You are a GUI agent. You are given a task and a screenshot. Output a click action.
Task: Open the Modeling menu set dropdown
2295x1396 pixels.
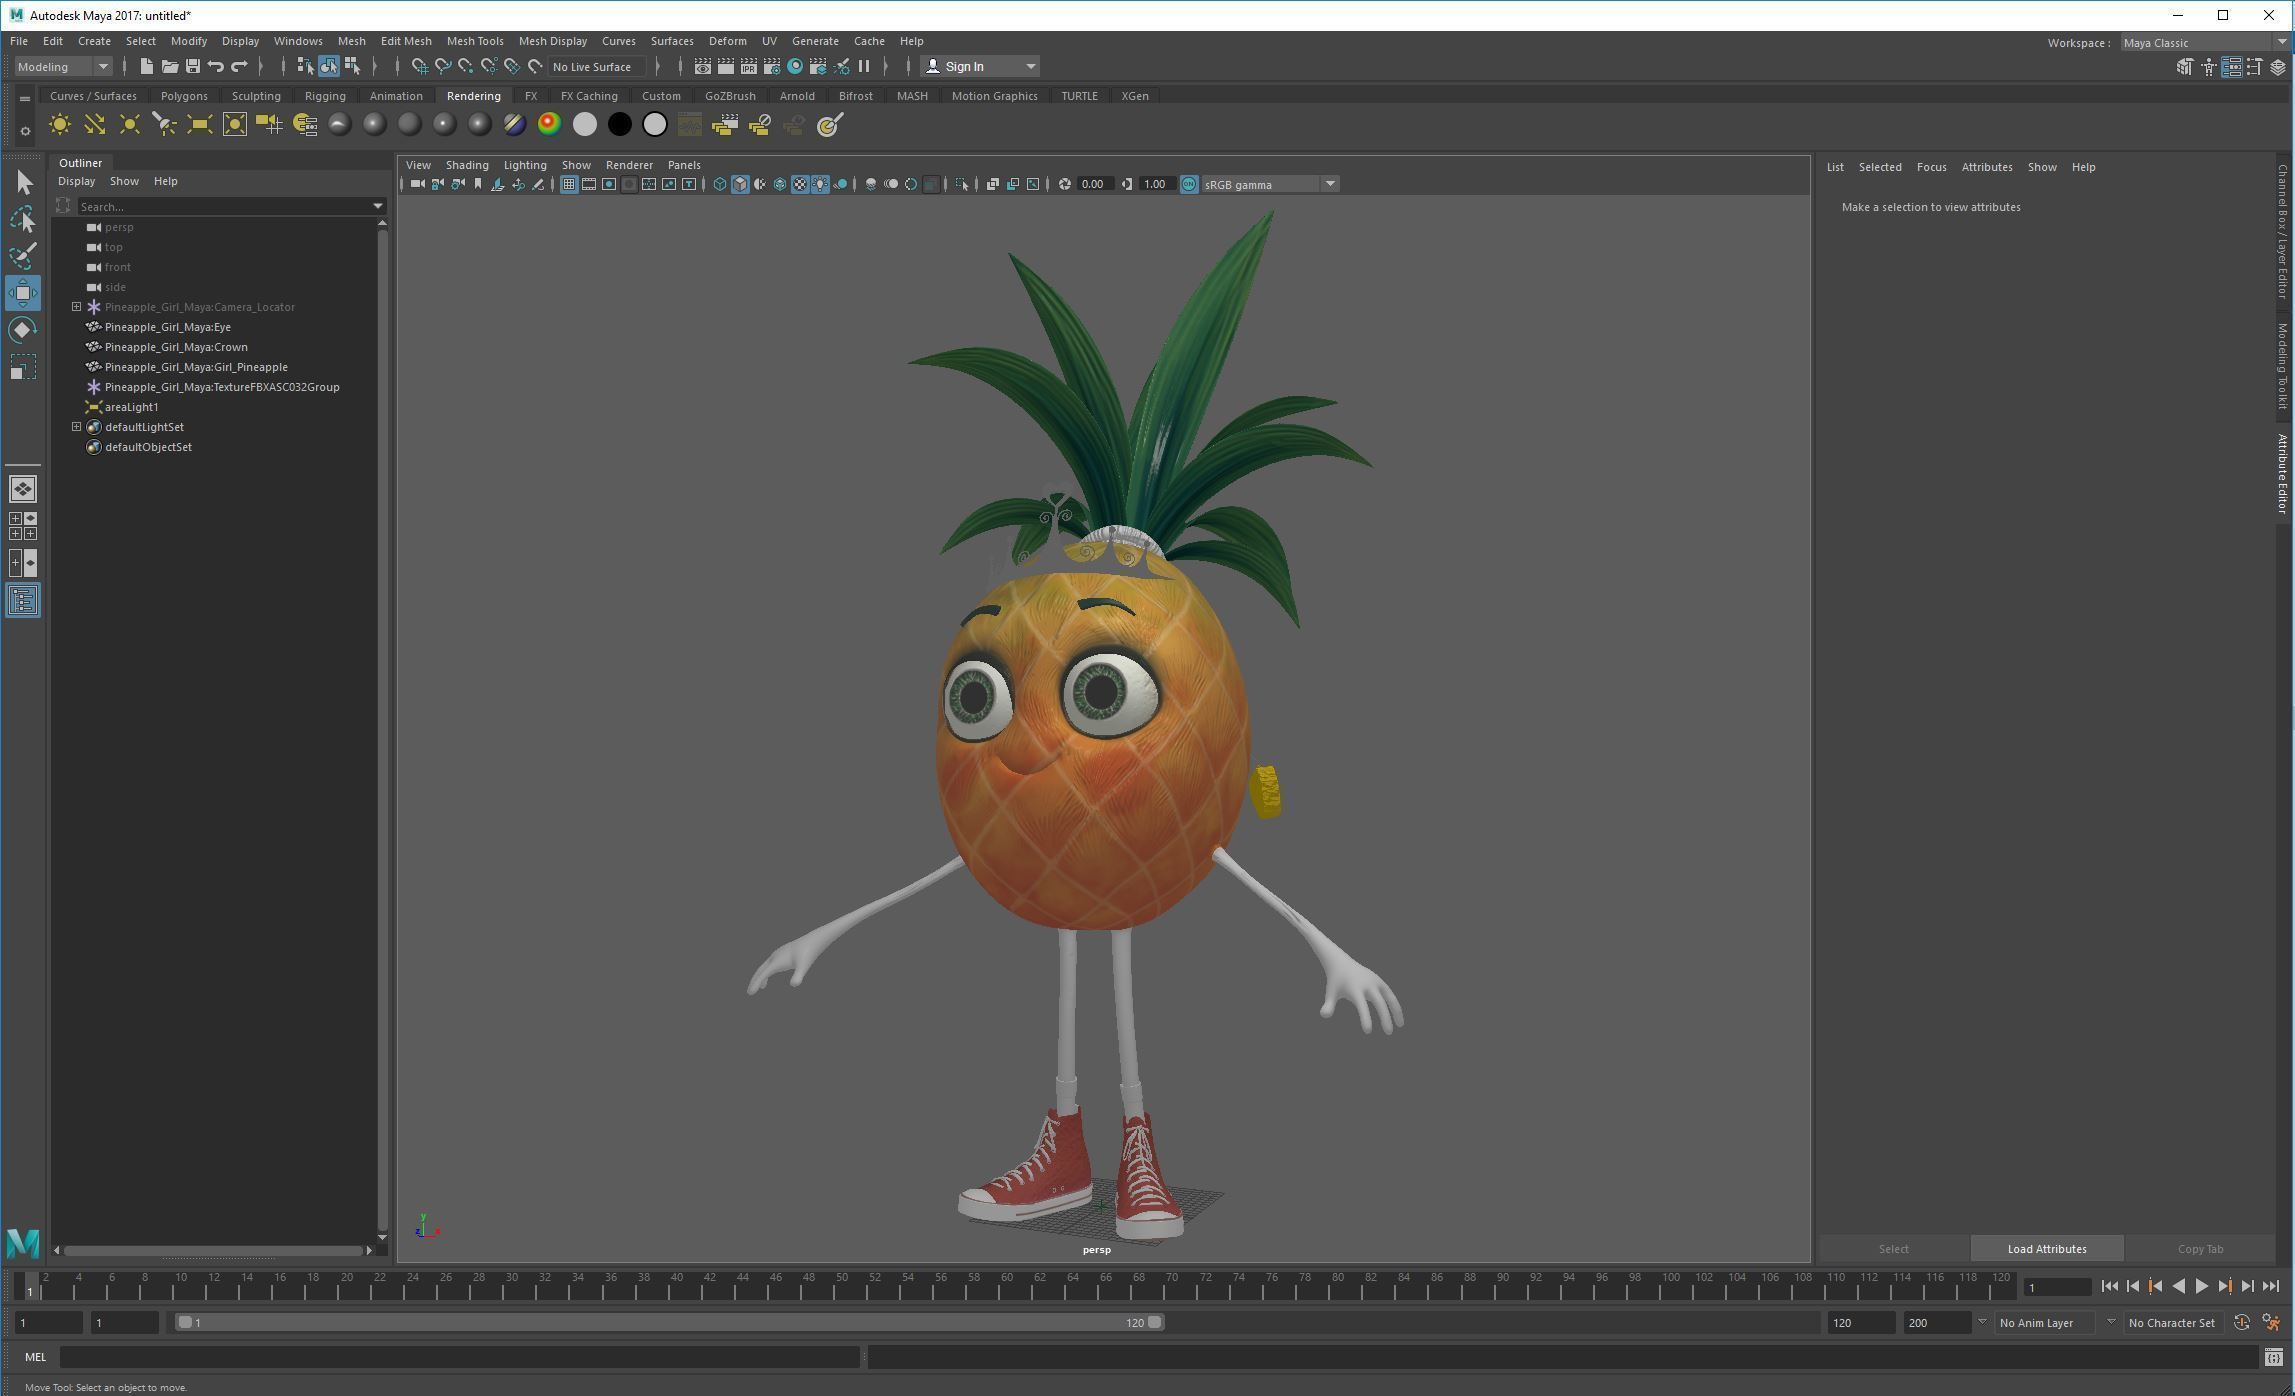point(63,67)
